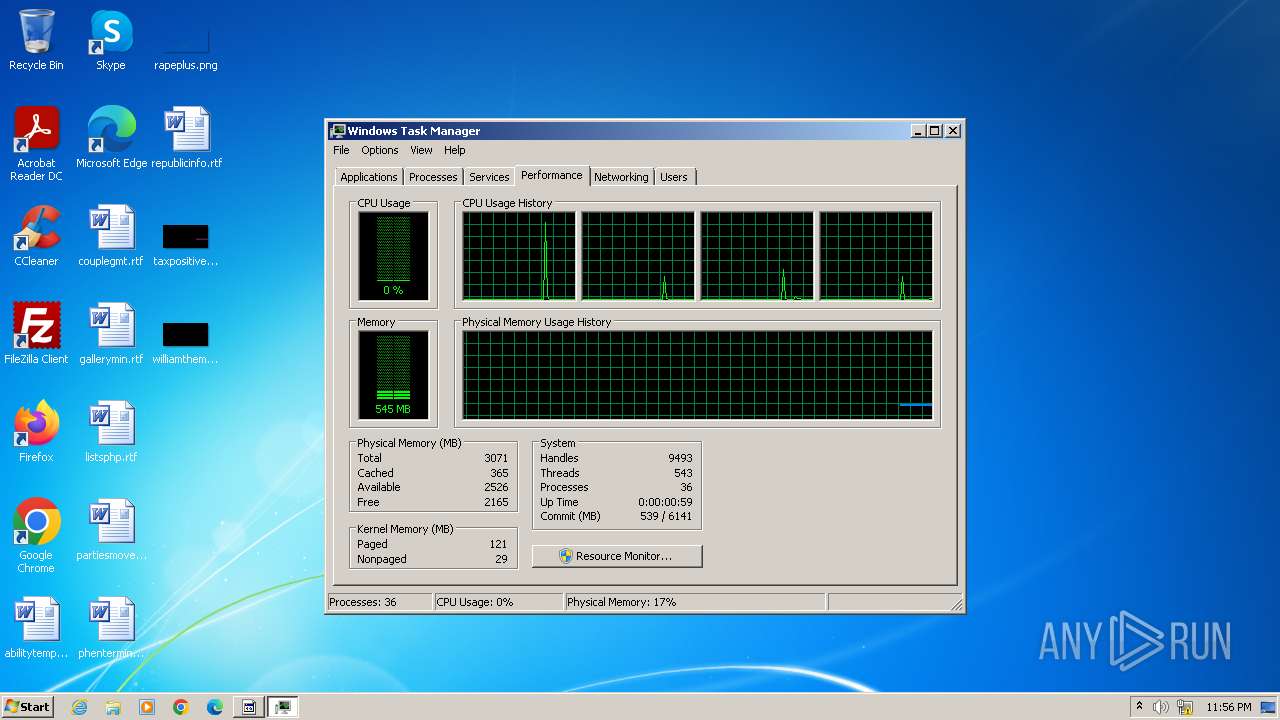Open the View menu
The height and width of the screenshot is (720, 1280).
[421, 150]
